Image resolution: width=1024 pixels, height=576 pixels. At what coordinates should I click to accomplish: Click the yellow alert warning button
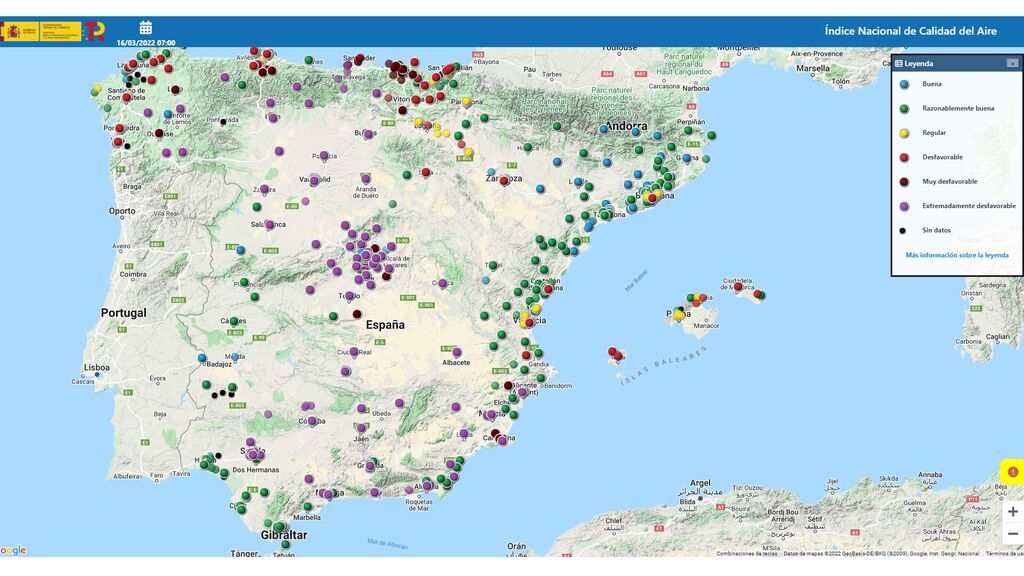point(1012,472)
